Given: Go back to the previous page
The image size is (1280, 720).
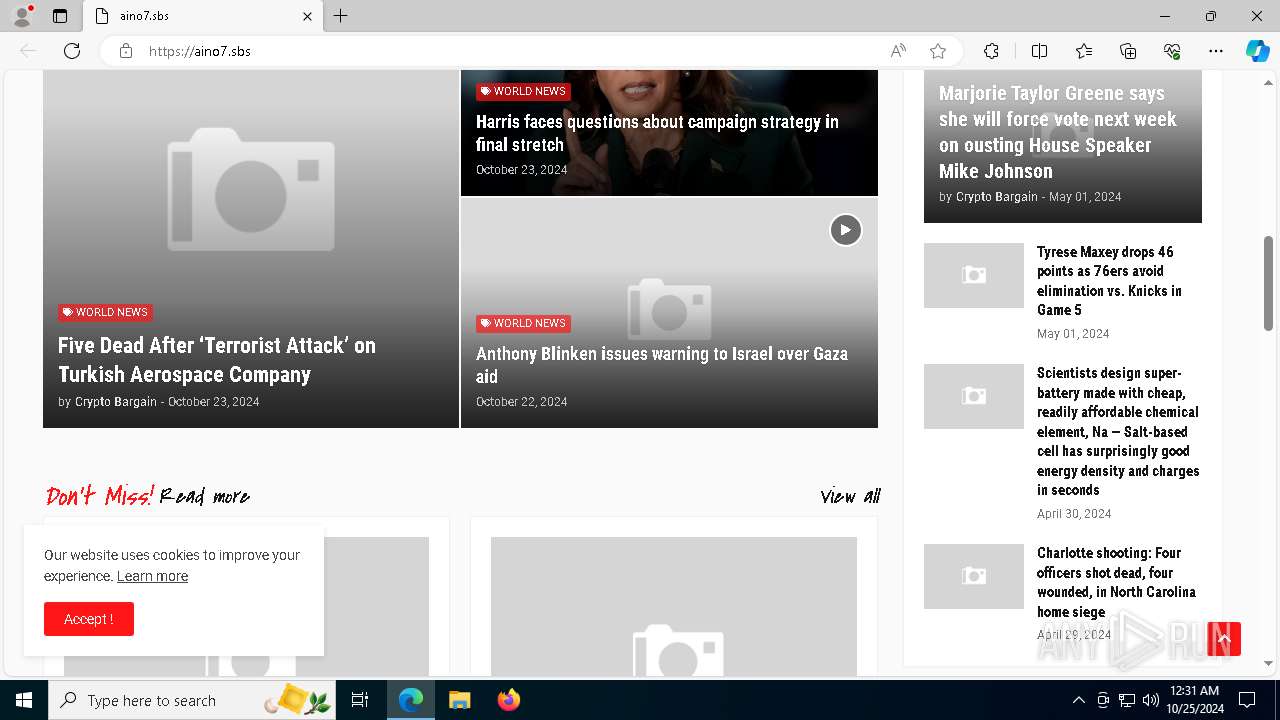Looking at the screenshot, I should click(28, 51).
